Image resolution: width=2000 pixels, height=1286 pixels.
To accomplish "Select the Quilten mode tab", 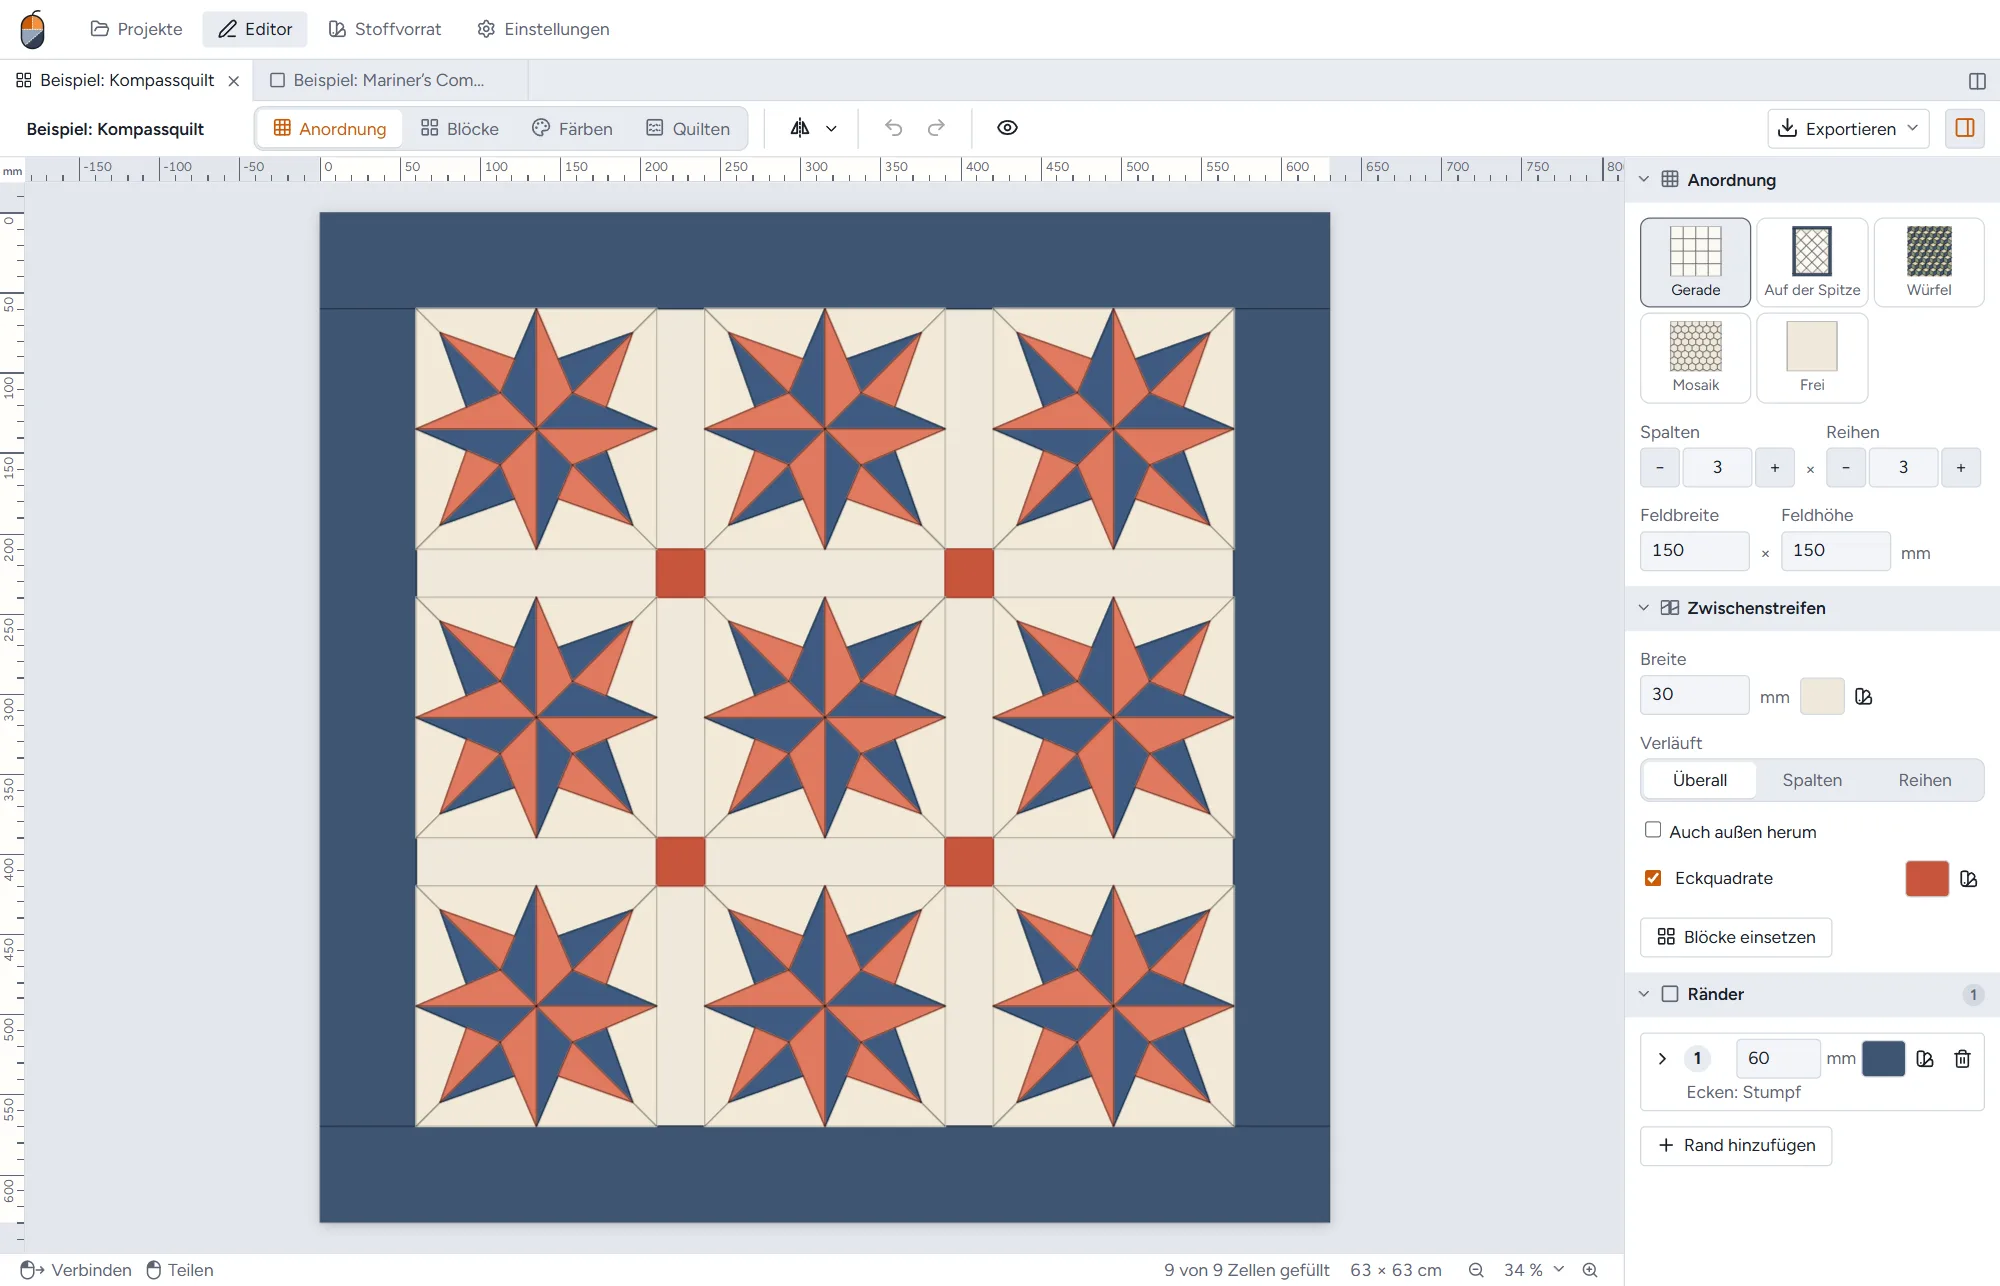I will coord(688,128).
